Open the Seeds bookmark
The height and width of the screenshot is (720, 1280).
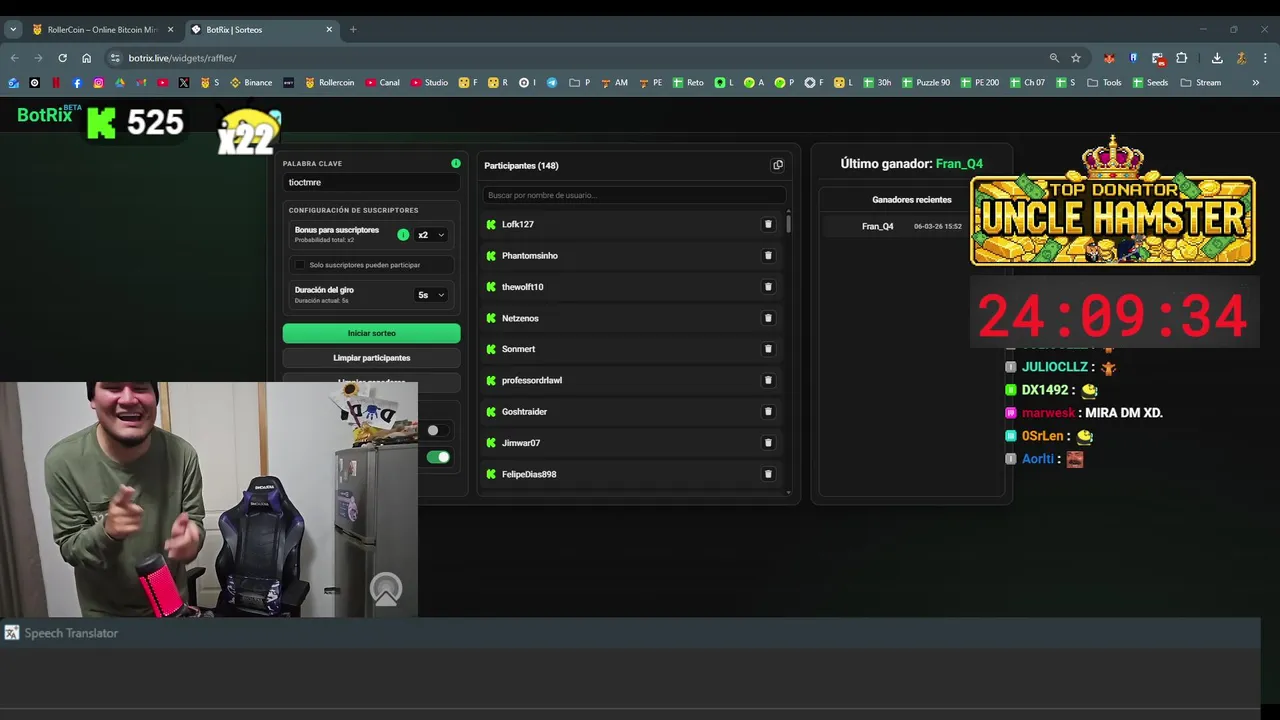1150,83
